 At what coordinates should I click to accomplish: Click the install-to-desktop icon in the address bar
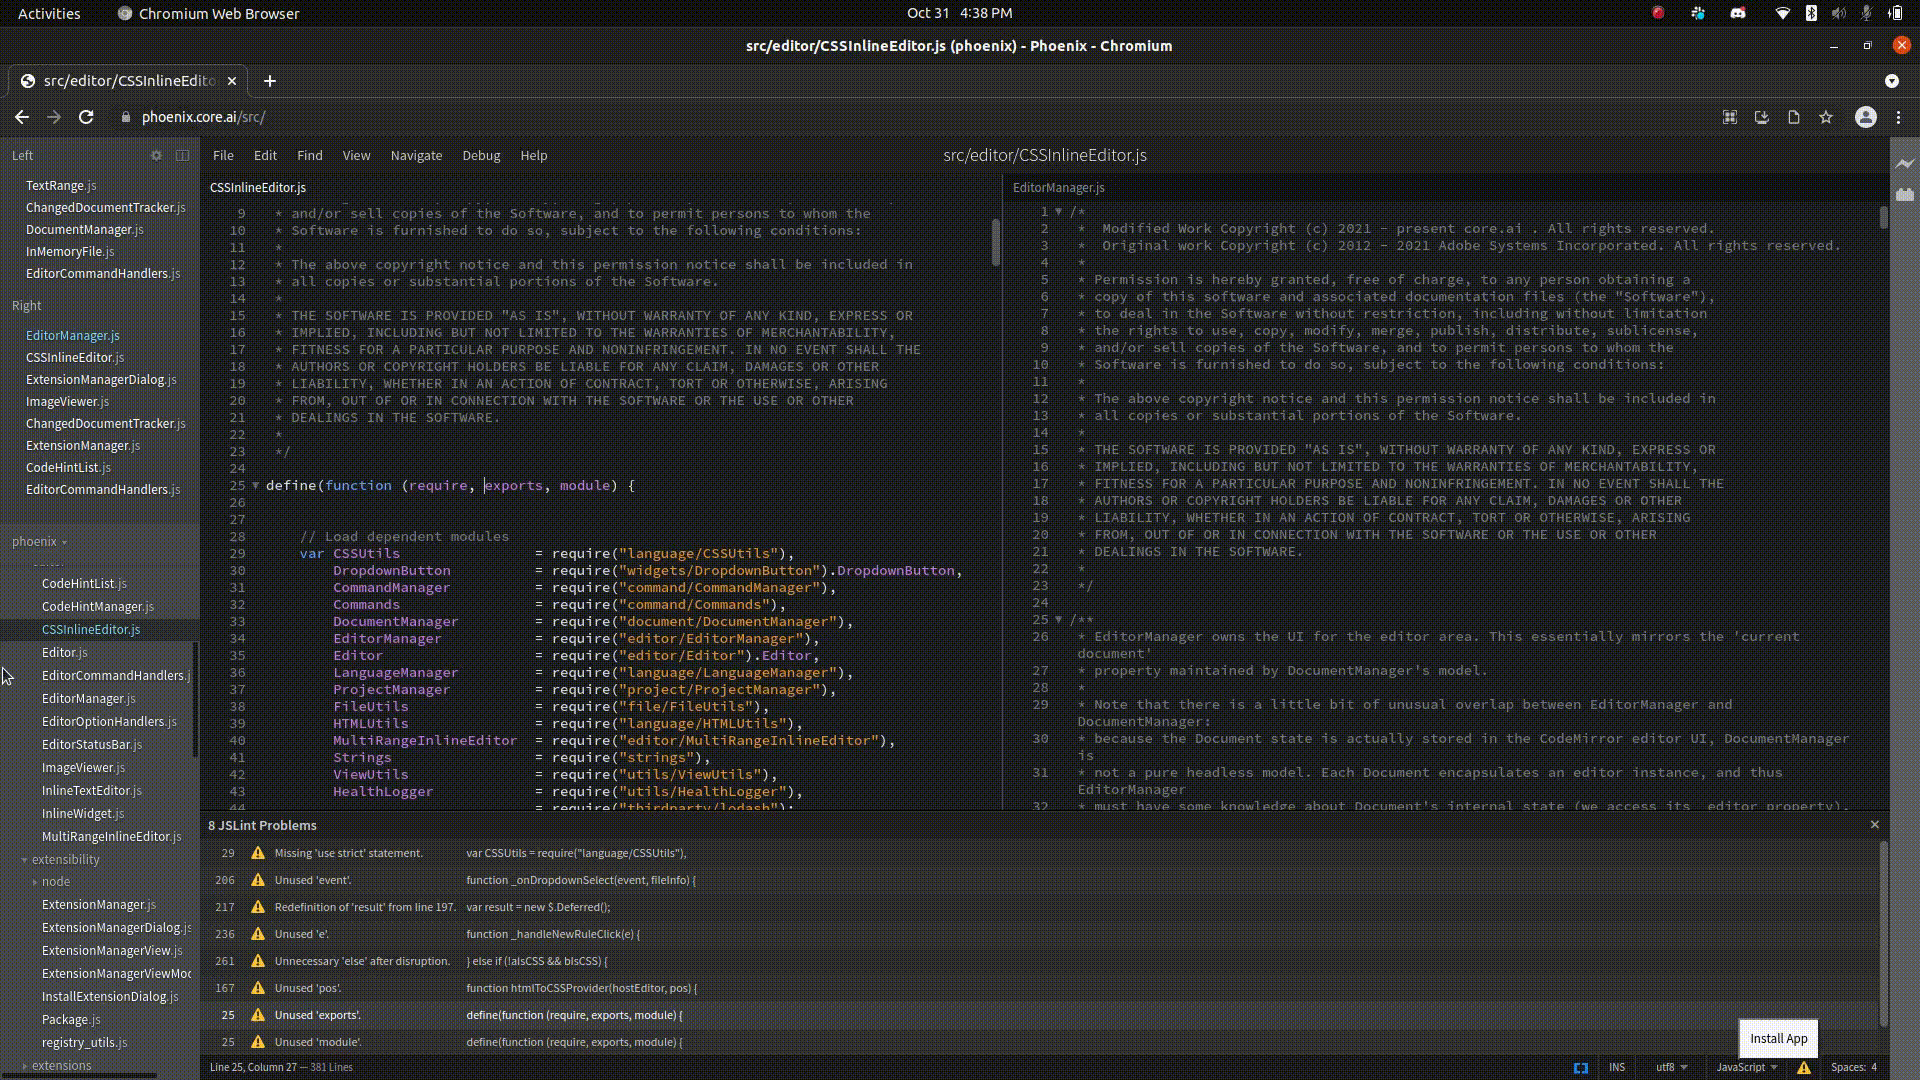click(1760, 117)
